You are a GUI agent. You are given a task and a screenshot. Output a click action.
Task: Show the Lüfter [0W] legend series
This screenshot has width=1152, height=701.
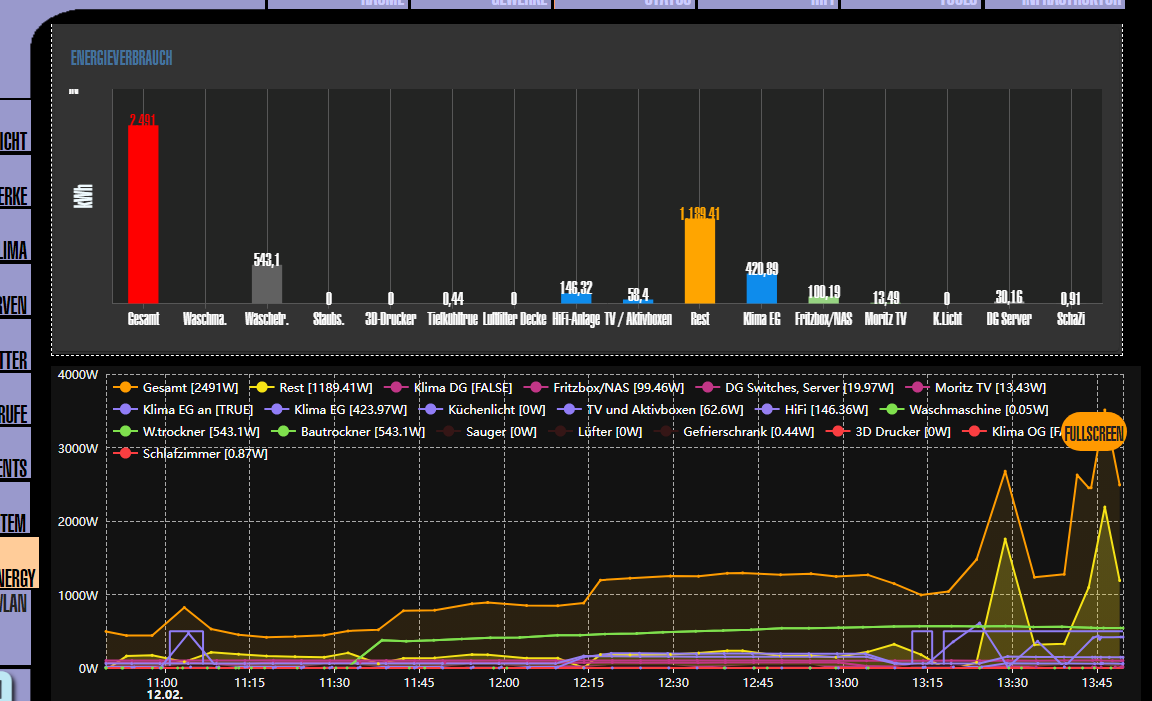596,431
